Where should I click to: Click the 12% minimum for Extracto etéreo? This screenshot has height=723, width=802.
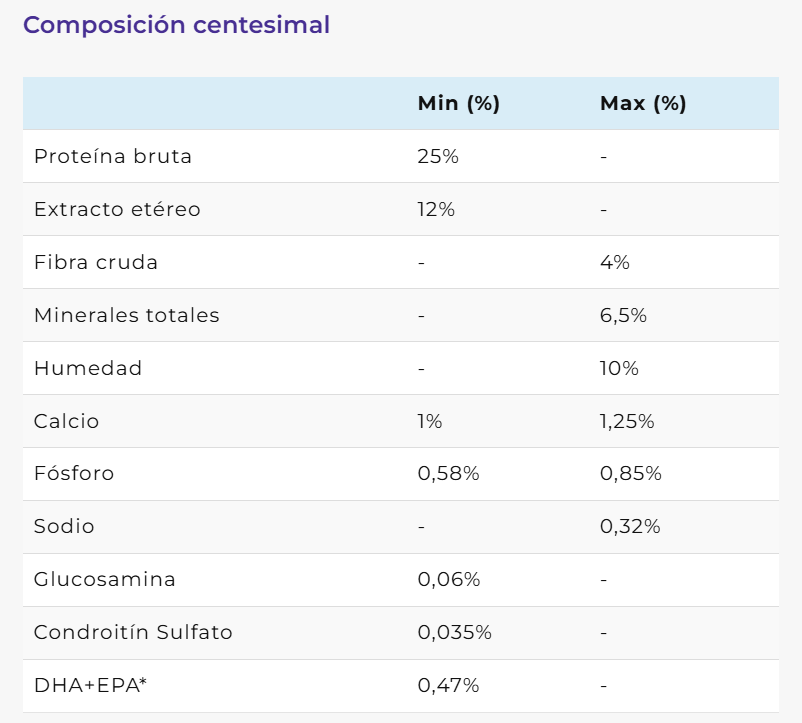[436, 210]
